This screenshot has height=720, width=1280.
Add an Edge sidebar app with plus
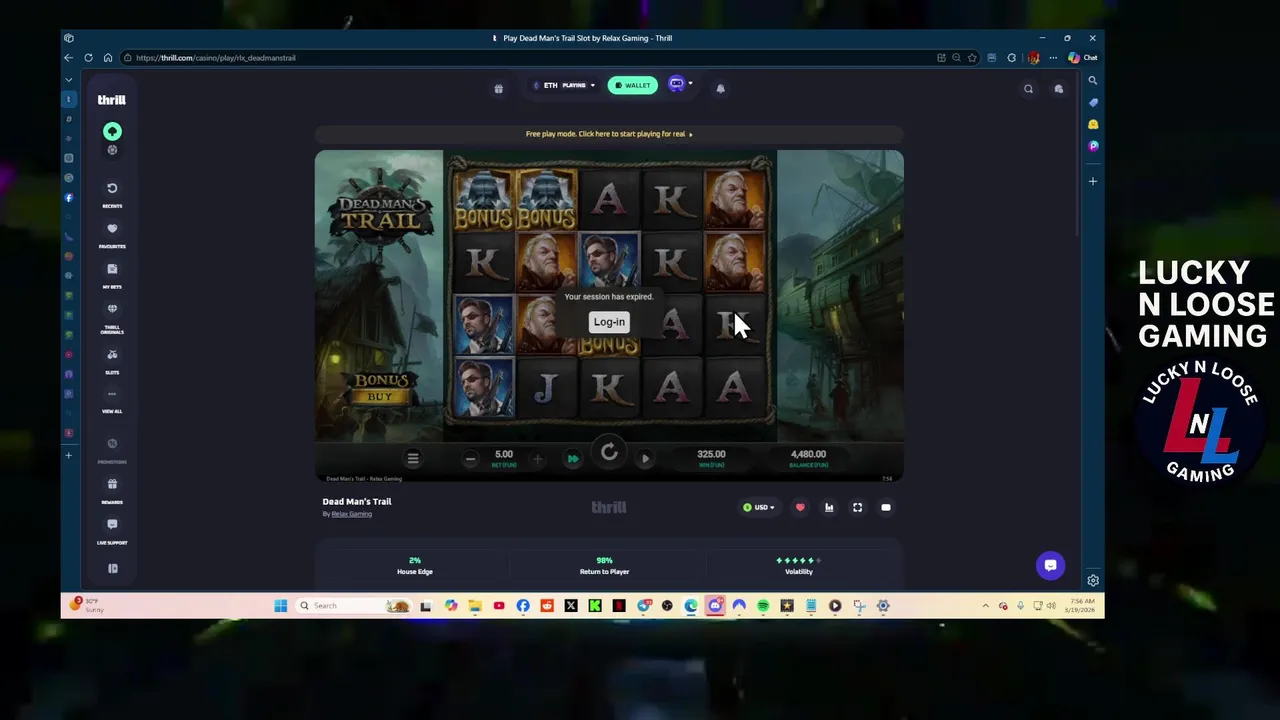pyautogui.click(x=1093, y=181)
